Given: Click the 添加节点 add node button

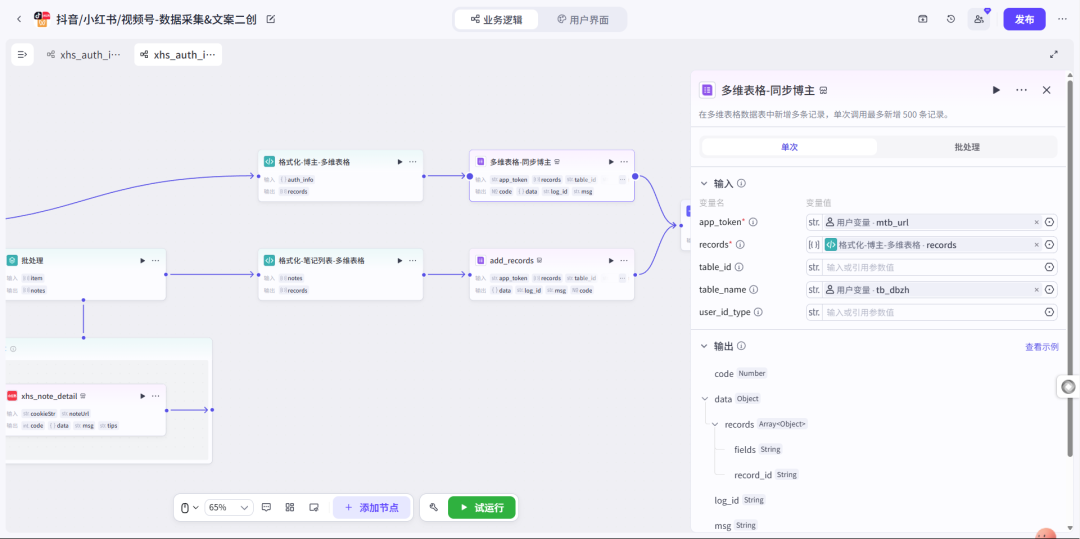Looking at the screenshot, I should (371, 507).
